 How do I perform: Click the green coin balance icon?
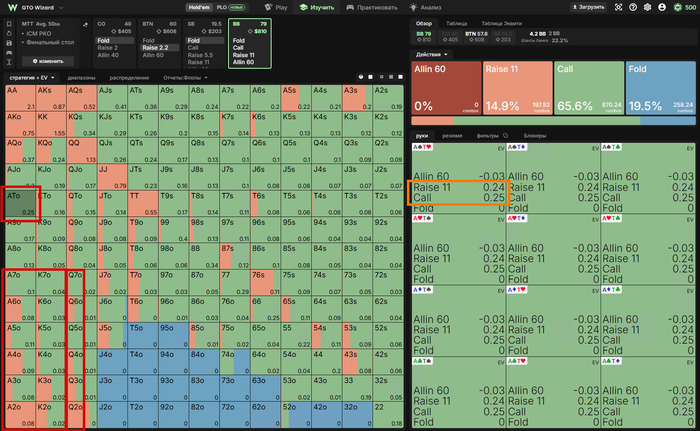[x=678, y=7]
